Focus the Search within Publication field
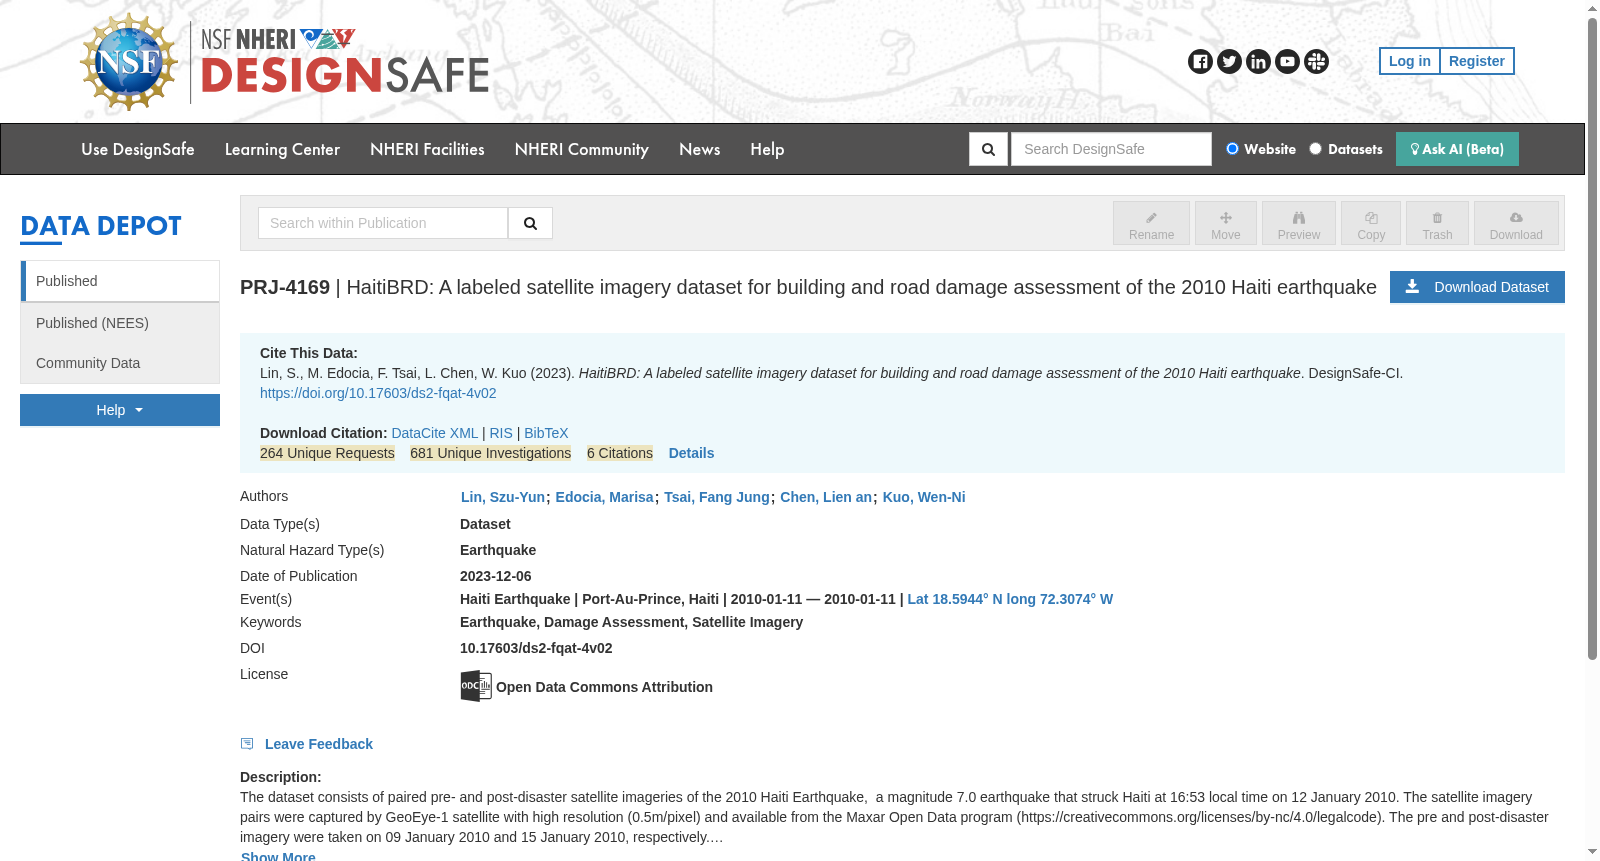Viewport: 1600px width, 861px height. point(383,223)
